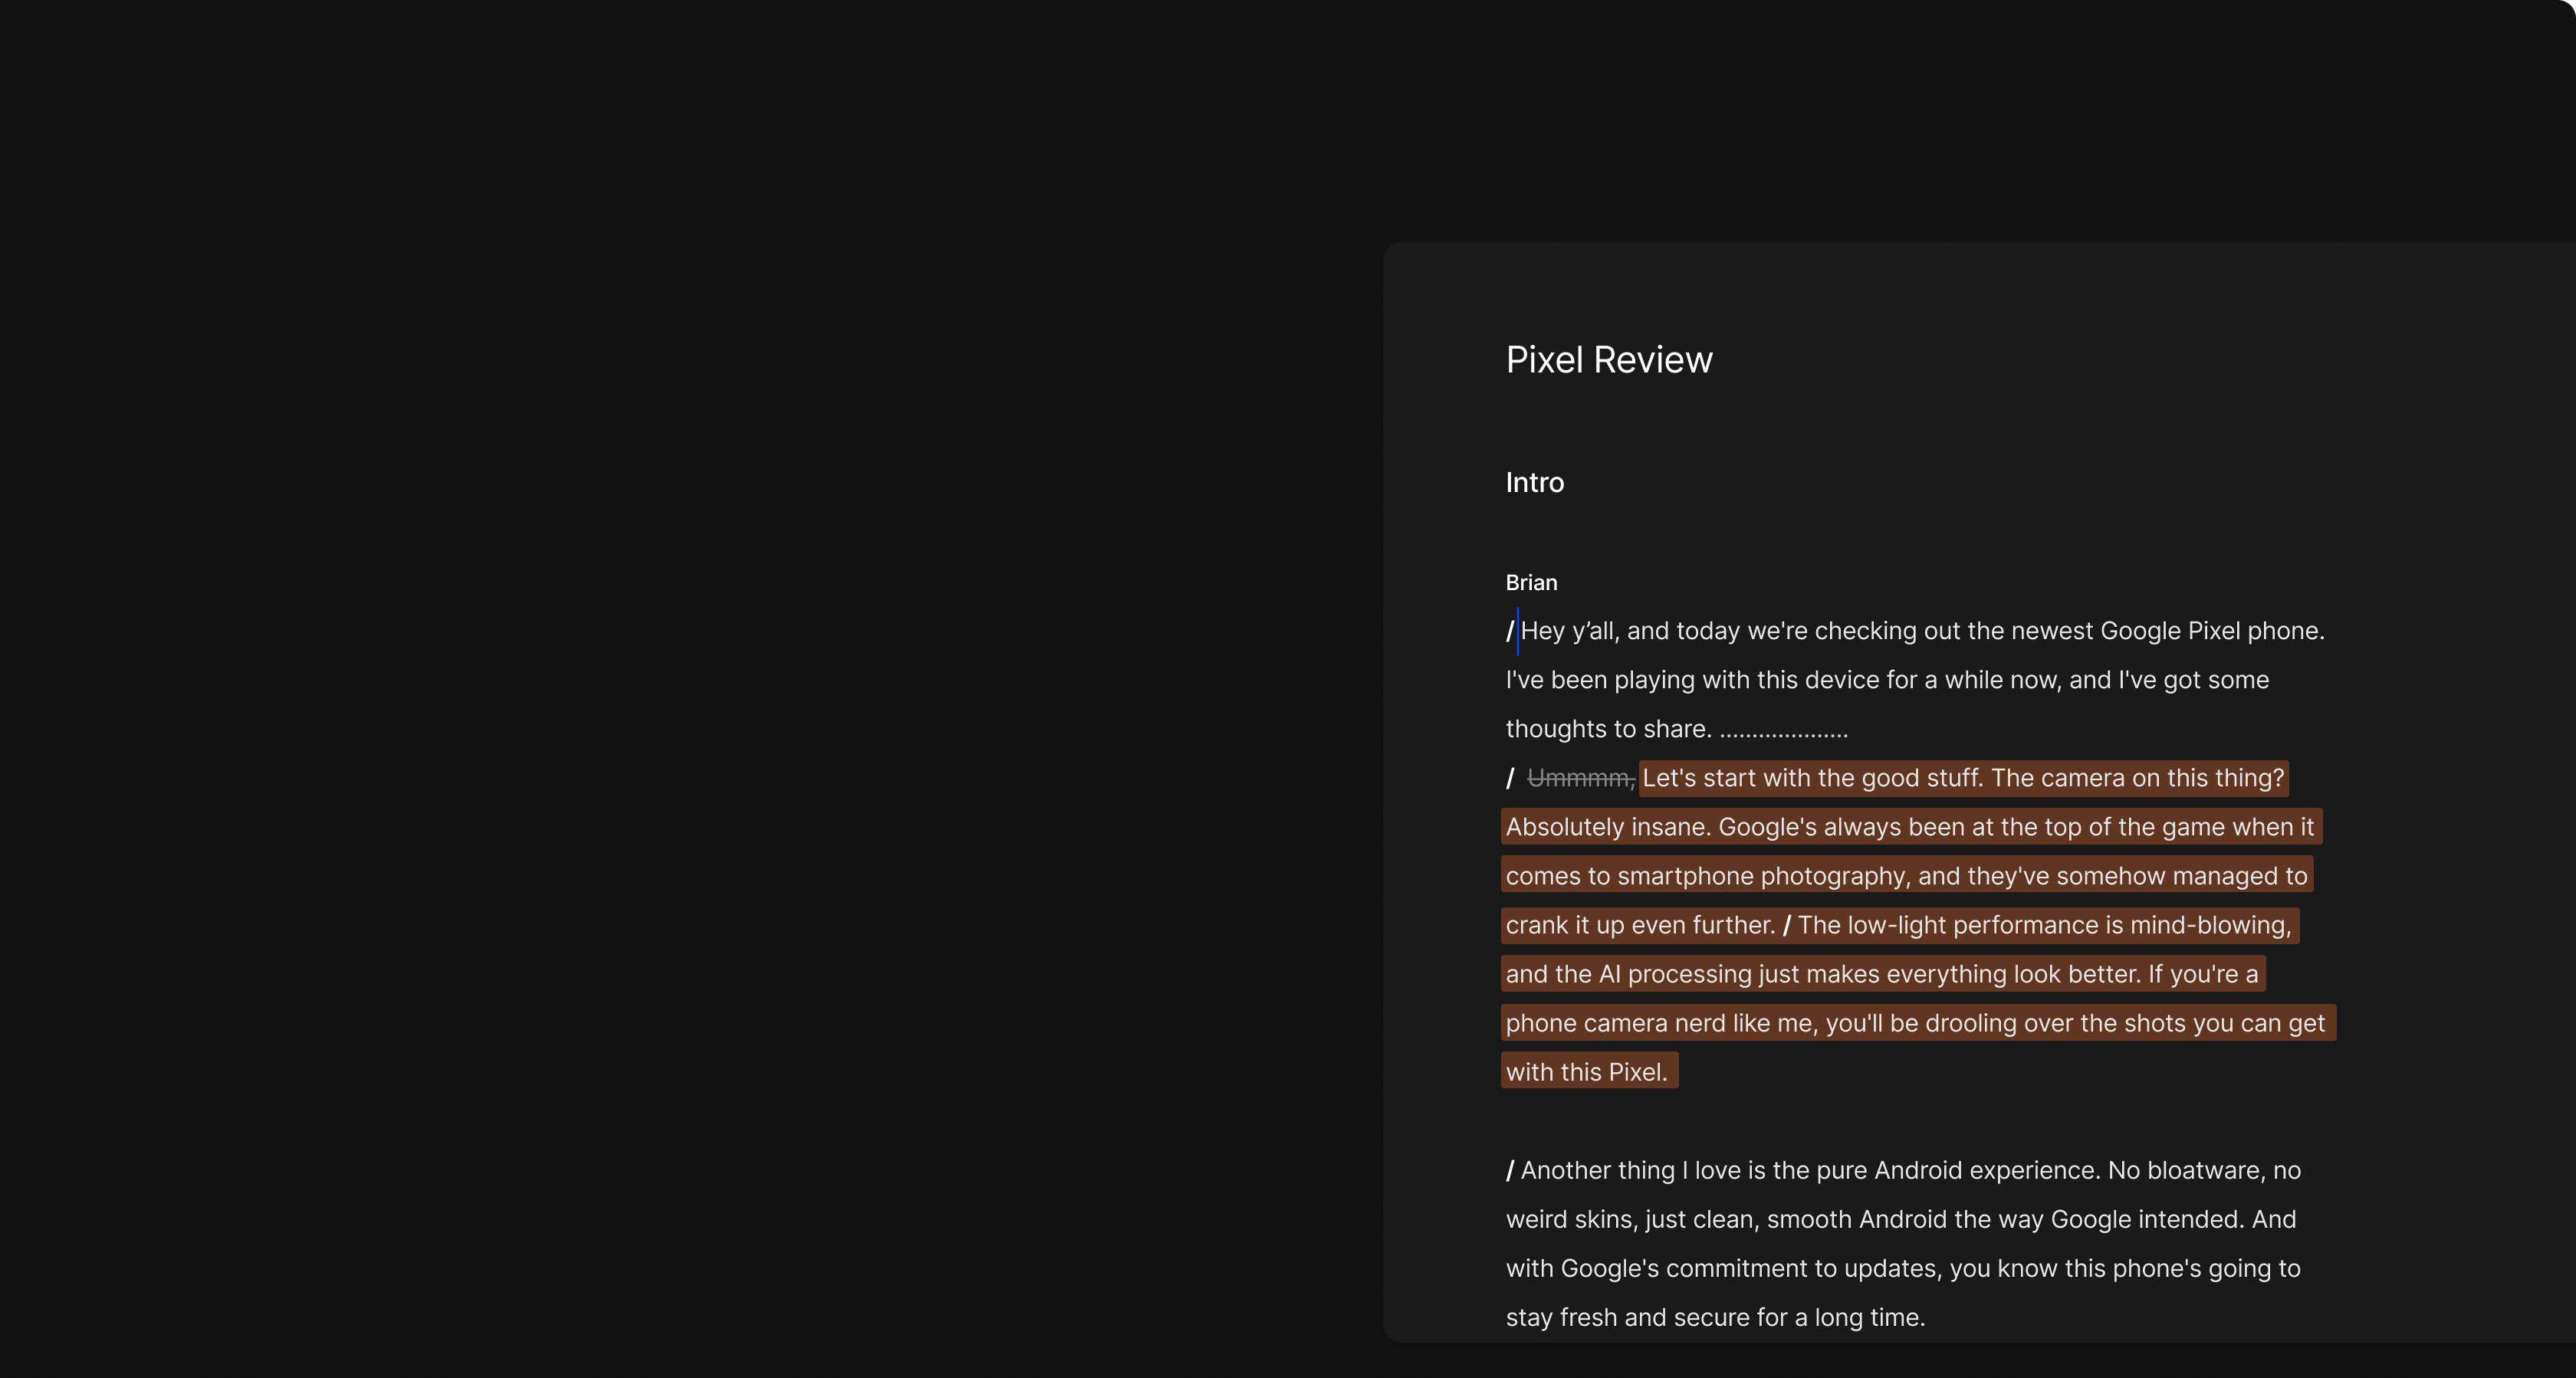Image resolution: width=2576 pixels, height=1378 pixels.
Task: Open the Brian speaker label
Action: coord(1531,582)
